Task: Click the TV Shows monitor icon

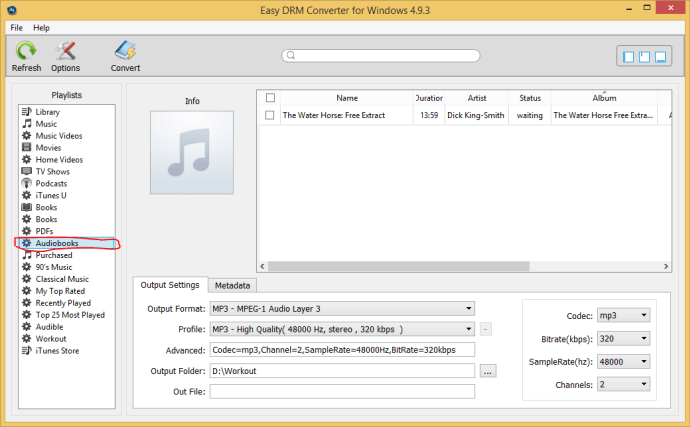Action: 27,171
